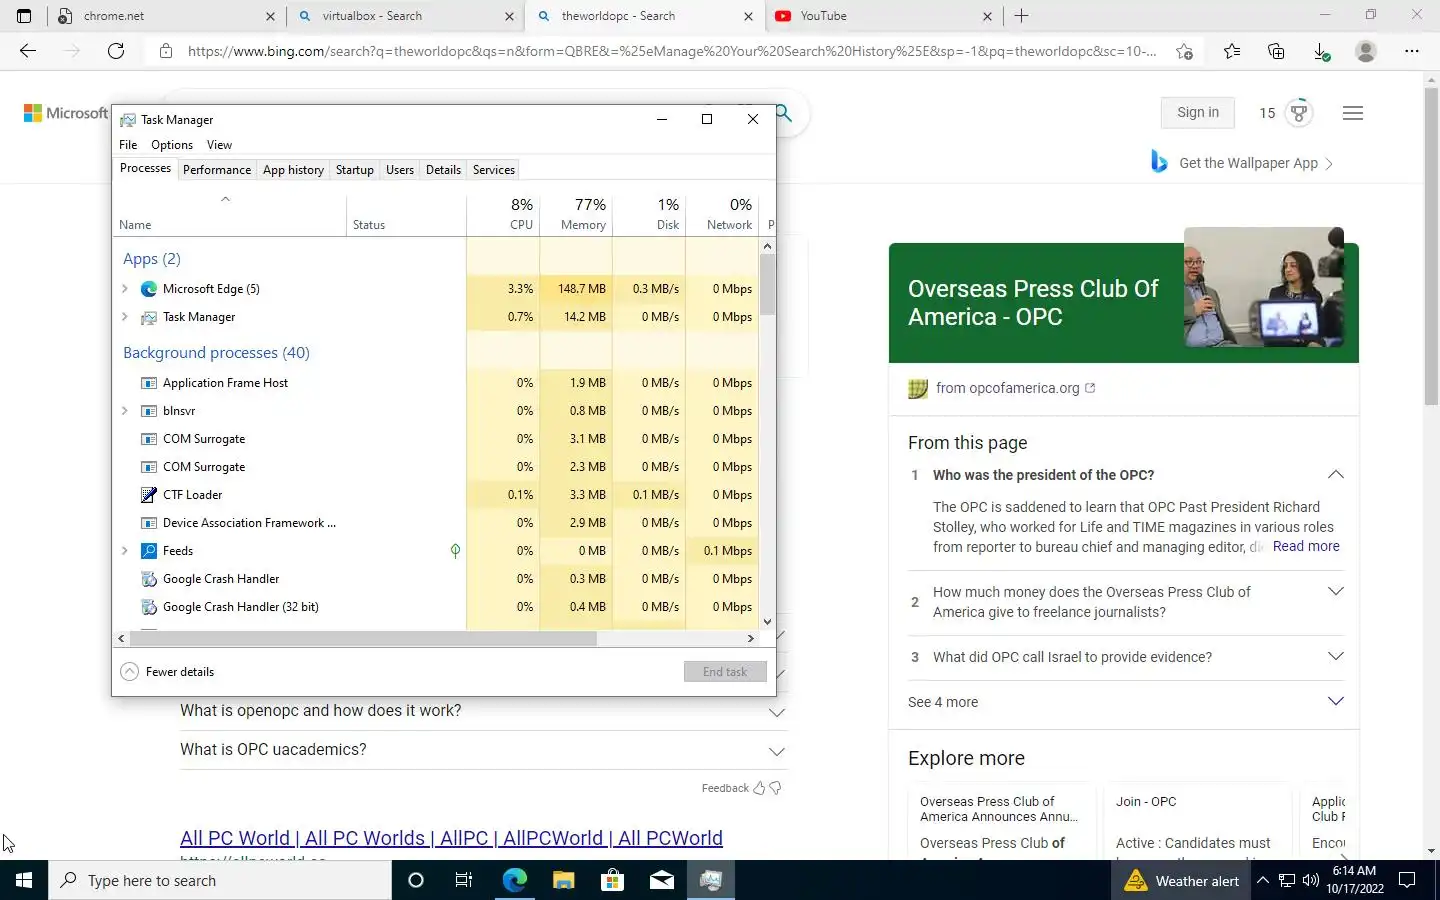This screenshot has height=900, width=1440.
Task: Click the Edge refresh page icon
Action: [x=116, y=51]
